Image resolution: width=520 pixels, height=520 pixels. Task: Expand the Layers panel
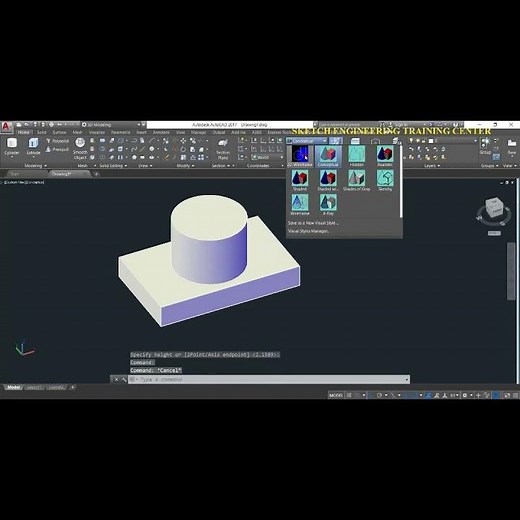tap(432, 166)
